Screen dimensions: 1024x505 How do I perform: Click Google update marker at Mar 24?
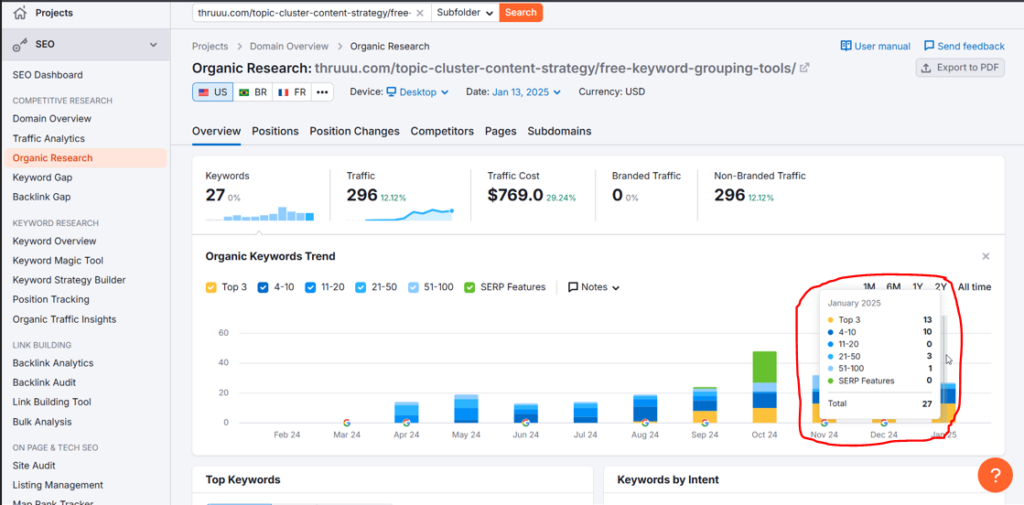[x=347, y=423]
